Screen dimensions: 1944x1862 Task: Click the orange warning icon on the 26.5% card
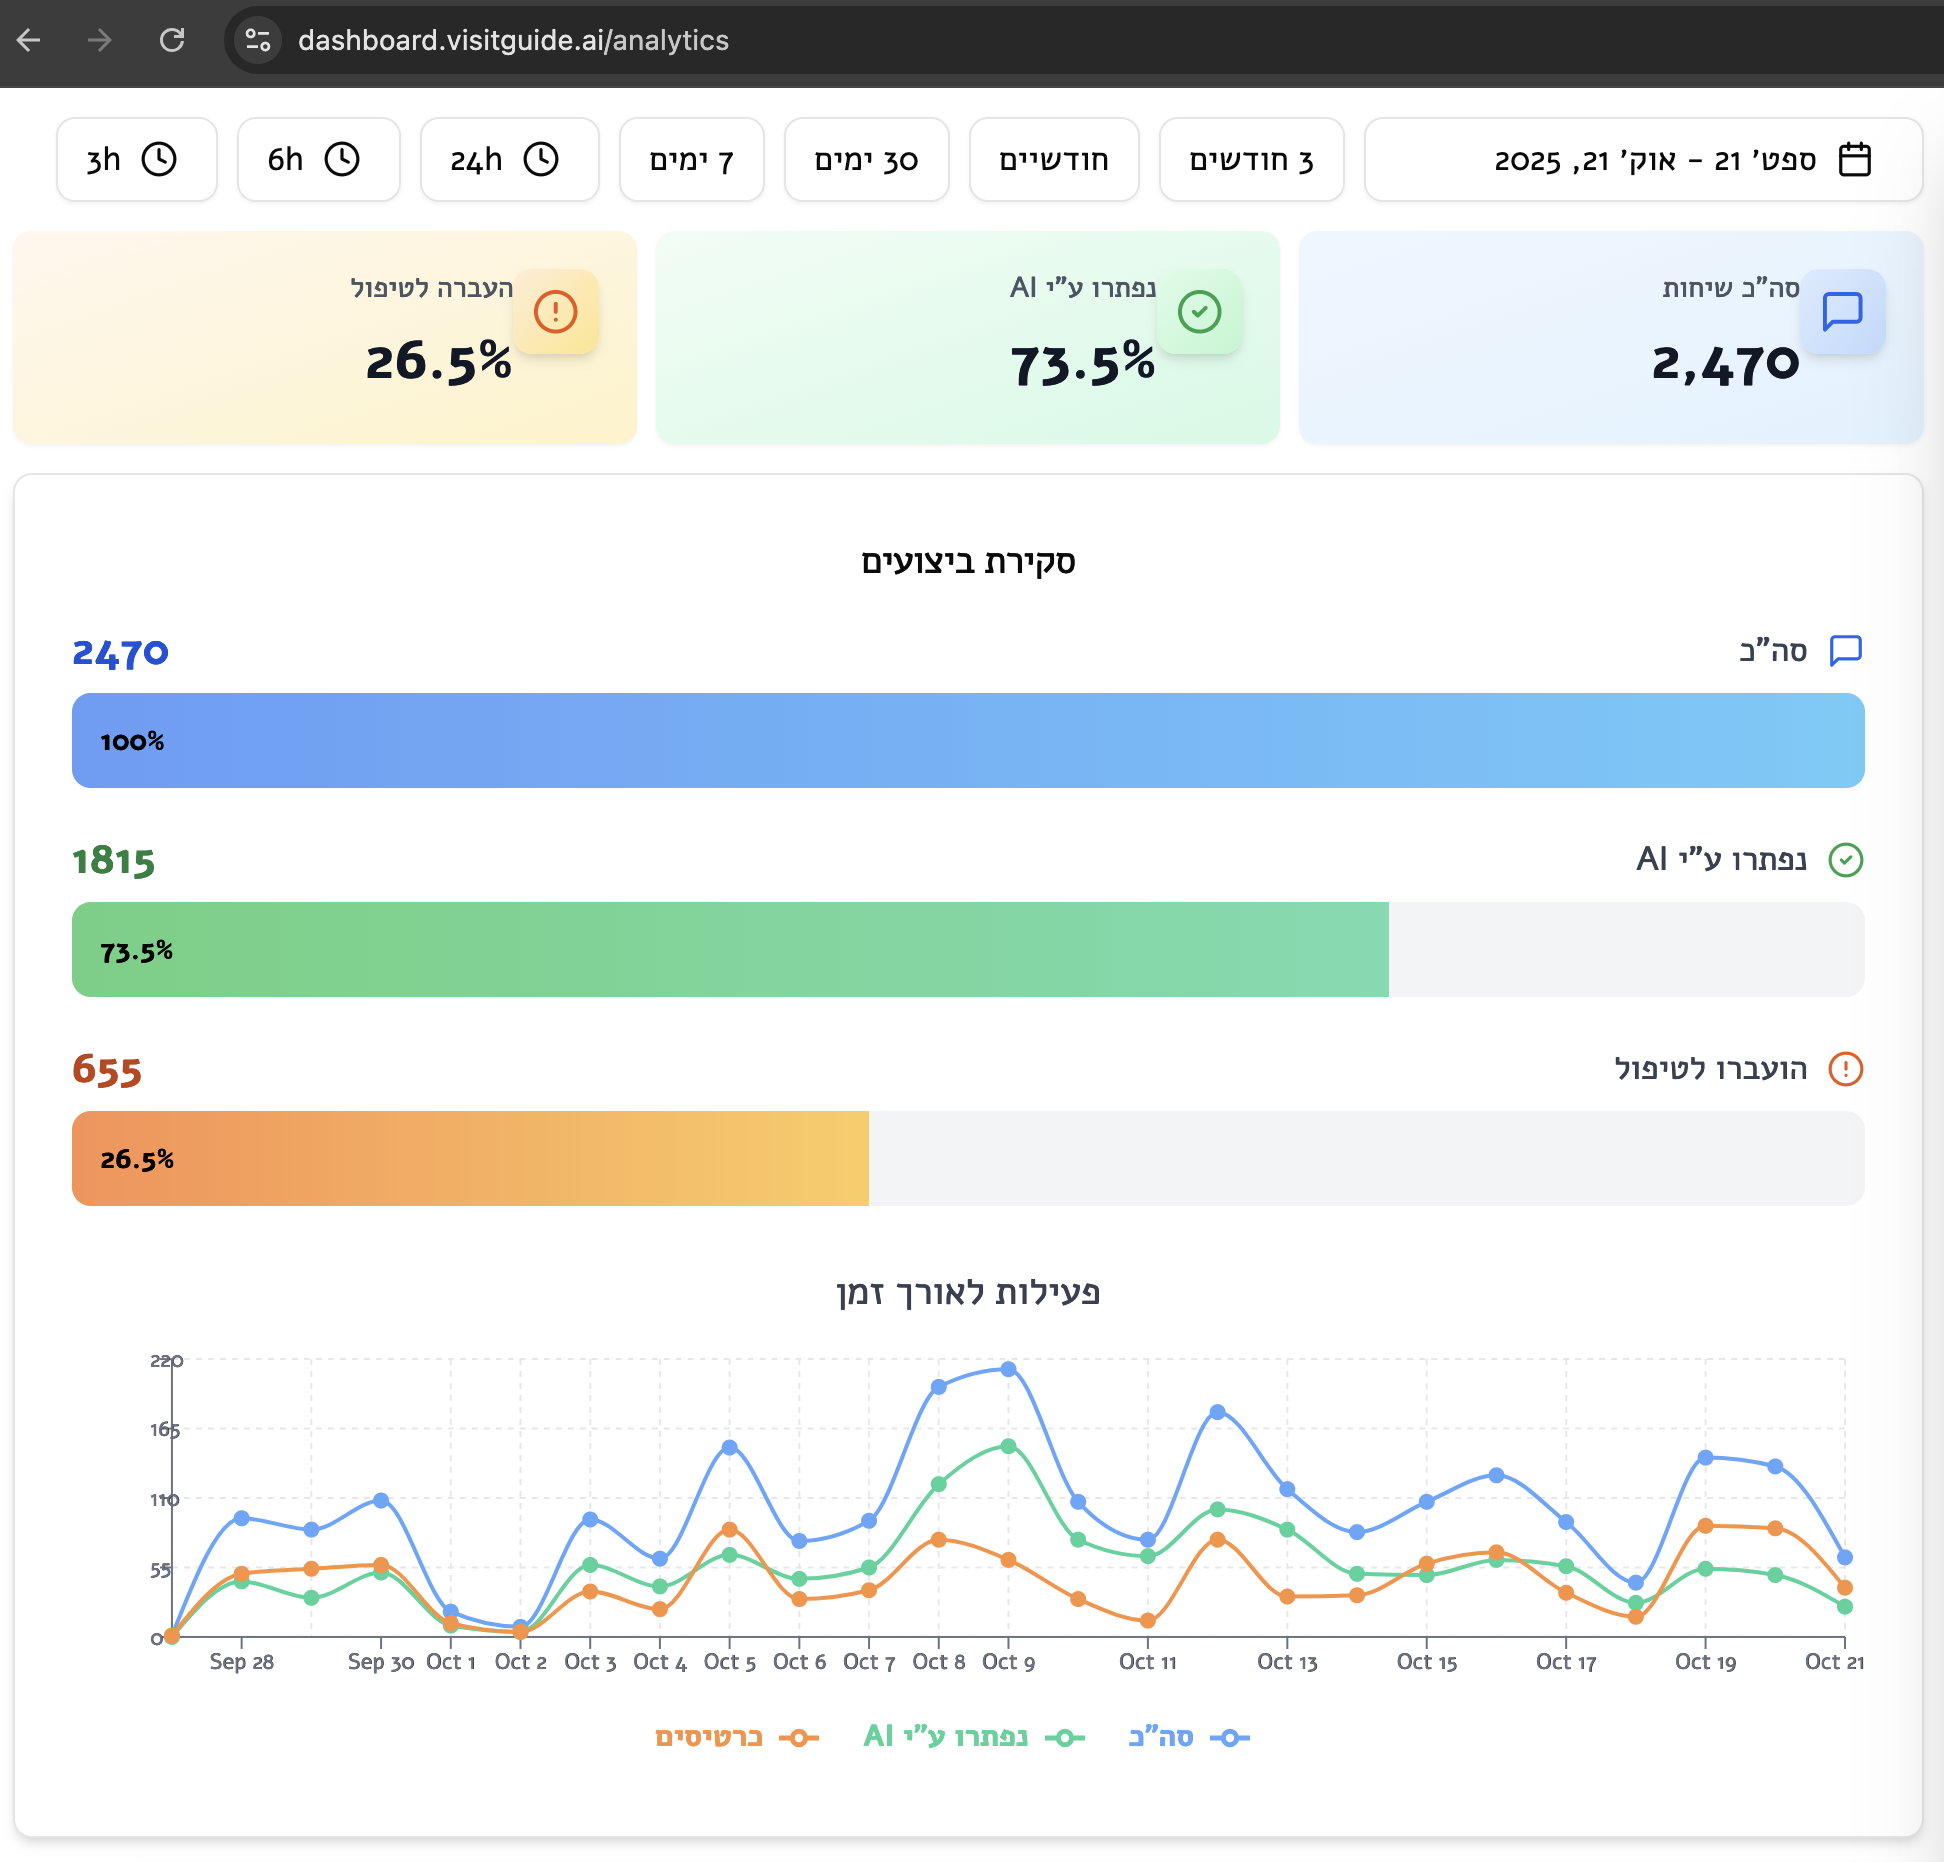pyautogui.click(x=554, y=311)
